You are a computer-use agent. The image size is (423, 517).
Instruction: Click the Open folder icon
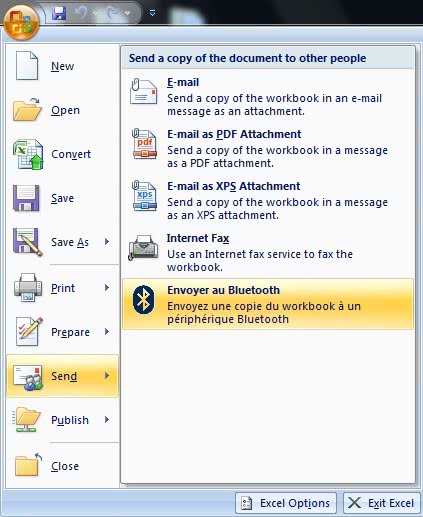tap(27, 110)
